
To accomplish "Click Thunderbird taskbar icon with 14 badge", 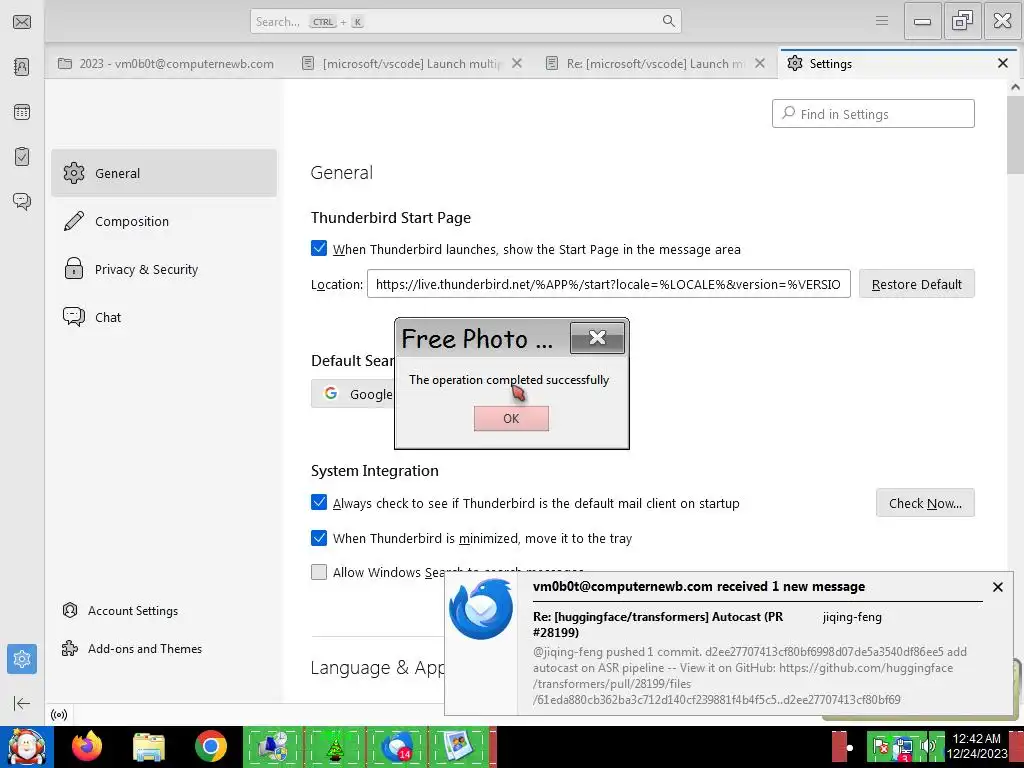I will (x=397, y=746).
